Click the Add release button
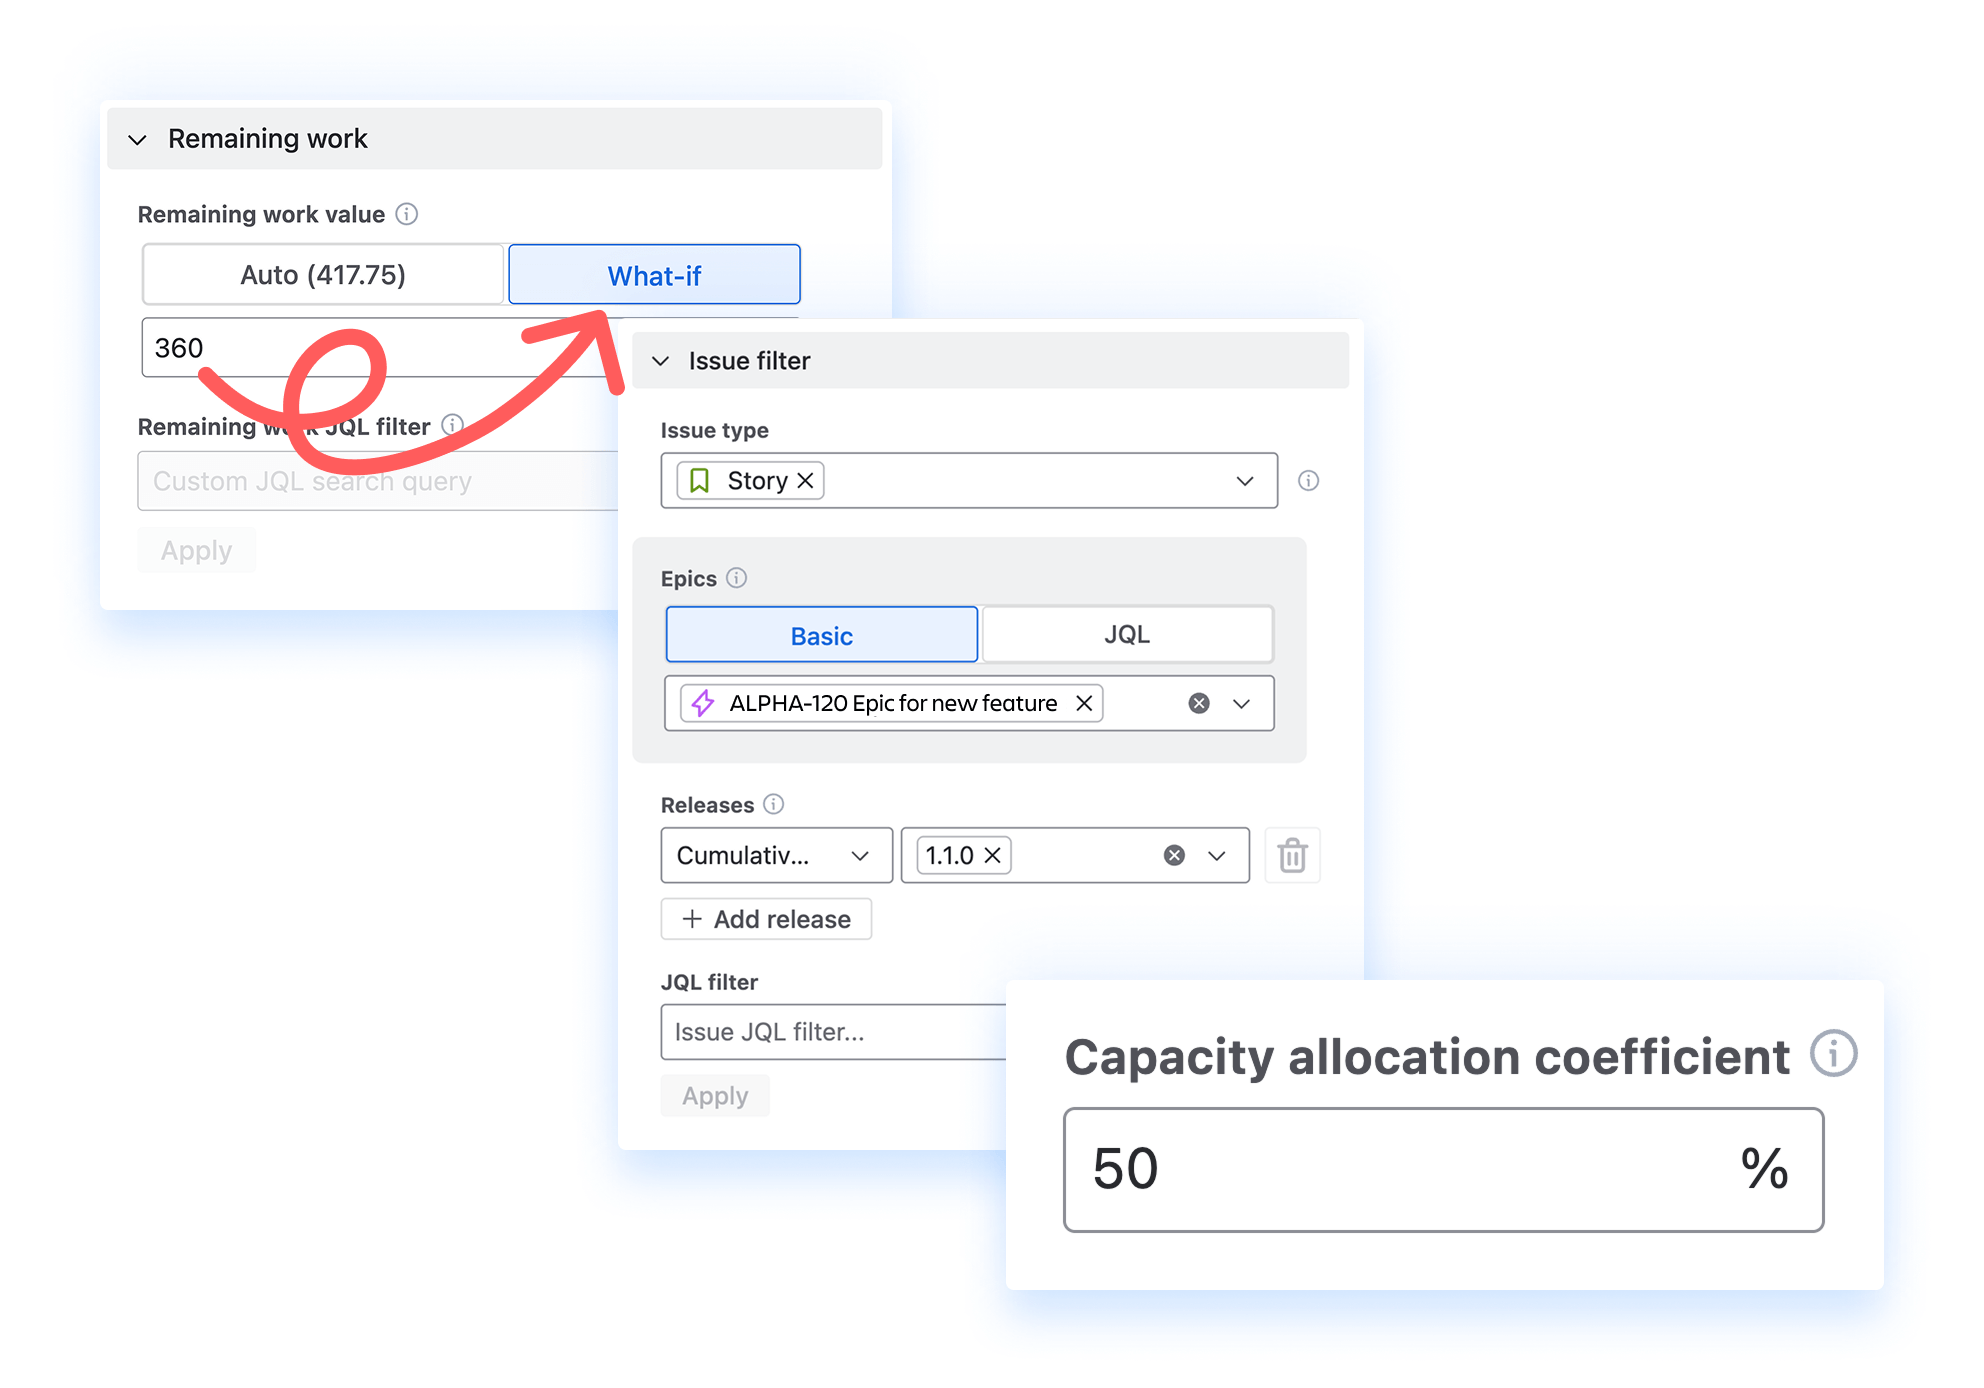 [x=766, y=919]
